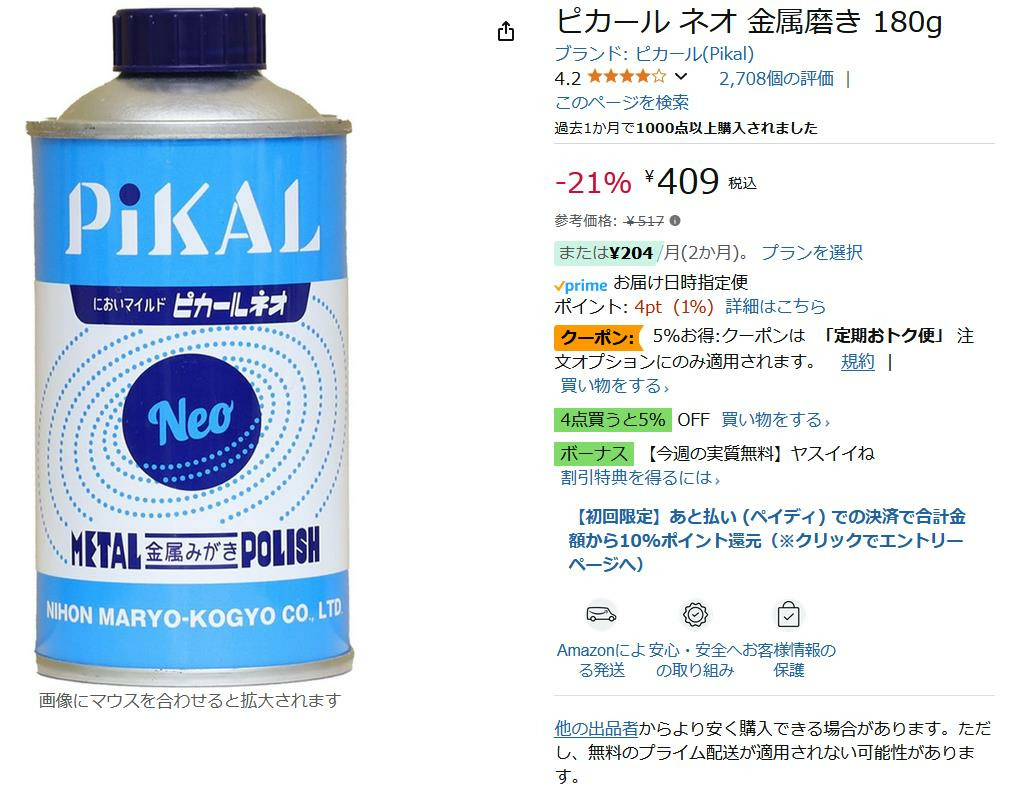Click 買い物をする next to 4点買うと5% OFF
Viewport: 1013px width, 794px height.
[775, 420]
